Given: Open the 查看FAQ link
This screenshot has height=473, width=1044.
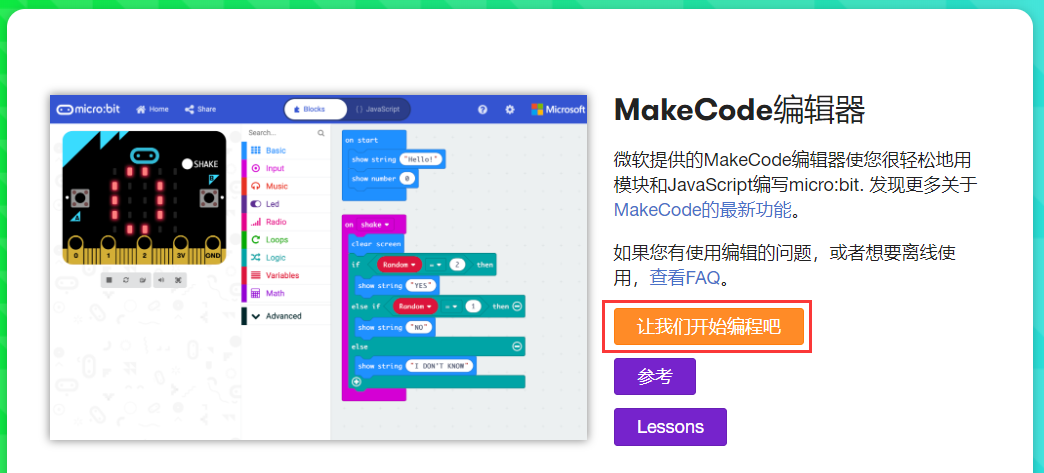Looking at the screenshot, I should (x=685, y=277).
